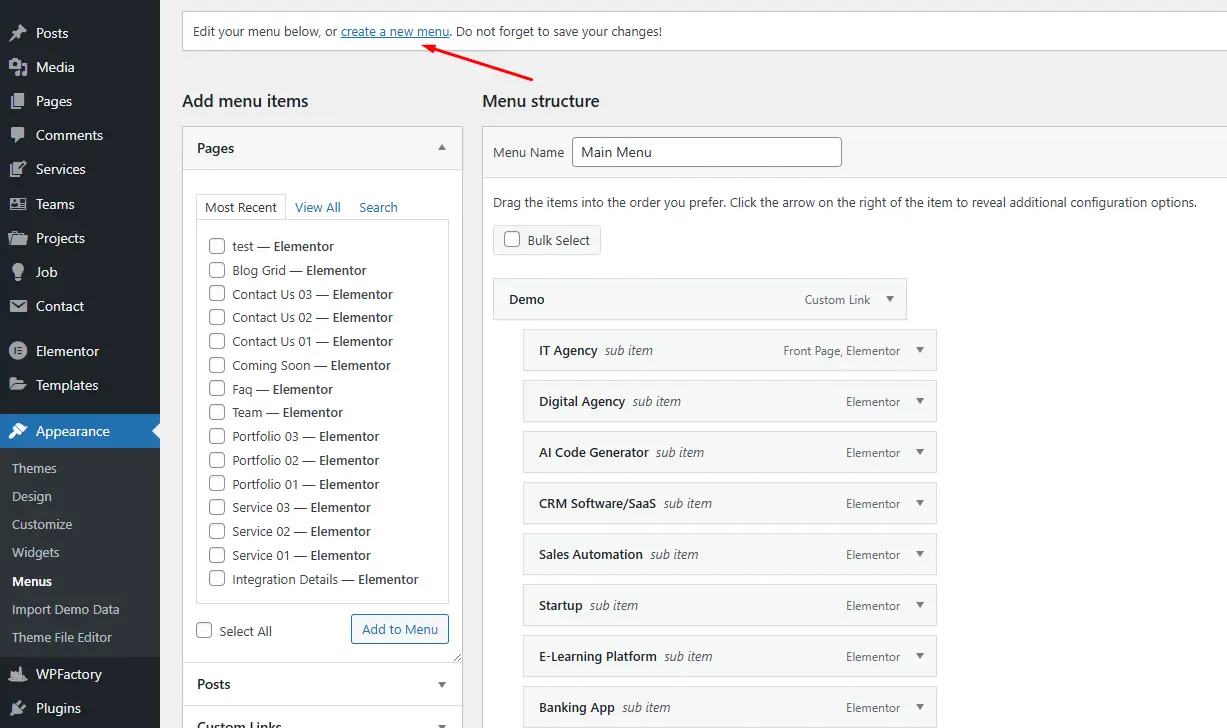Click the Templates folder icon

18,385
